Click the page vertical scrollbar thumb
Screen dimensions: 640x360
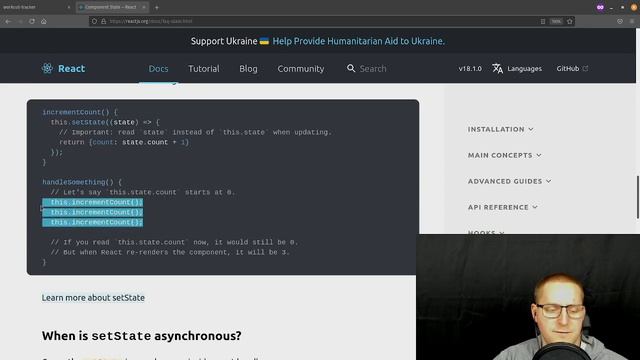[x=638, y=197]
